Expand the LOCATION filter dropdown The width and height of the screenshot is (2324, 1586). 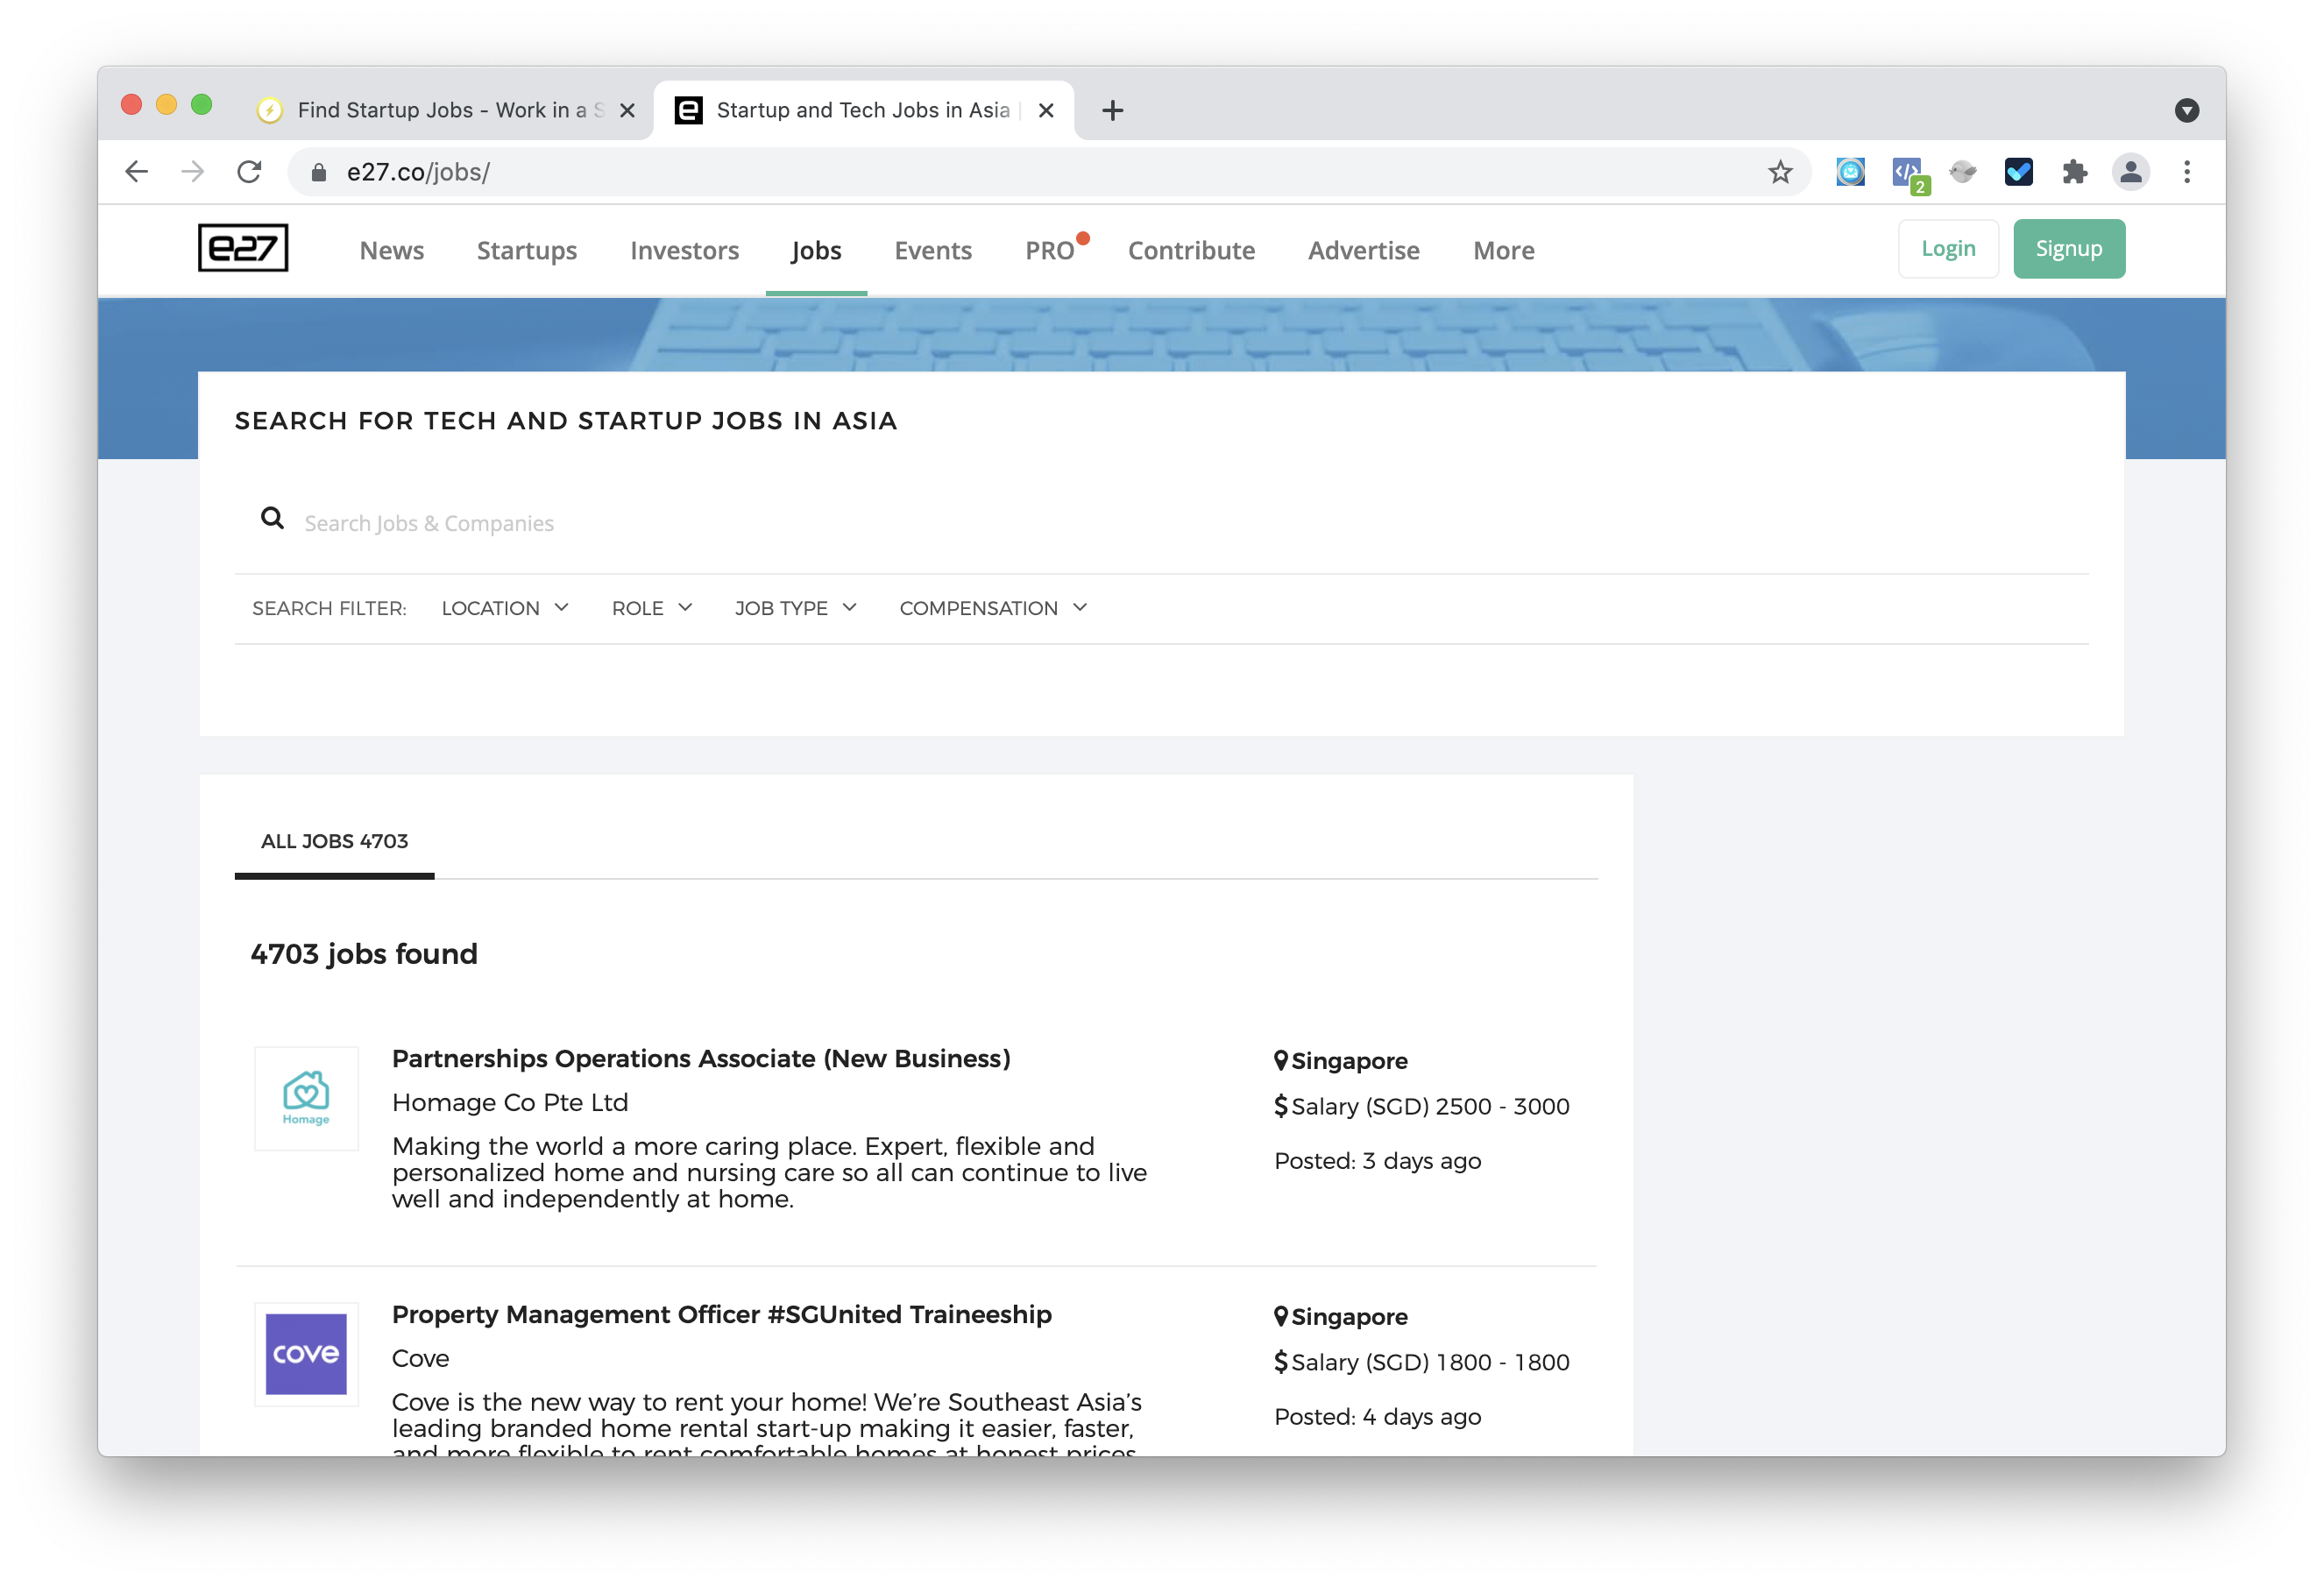(505, 608)
